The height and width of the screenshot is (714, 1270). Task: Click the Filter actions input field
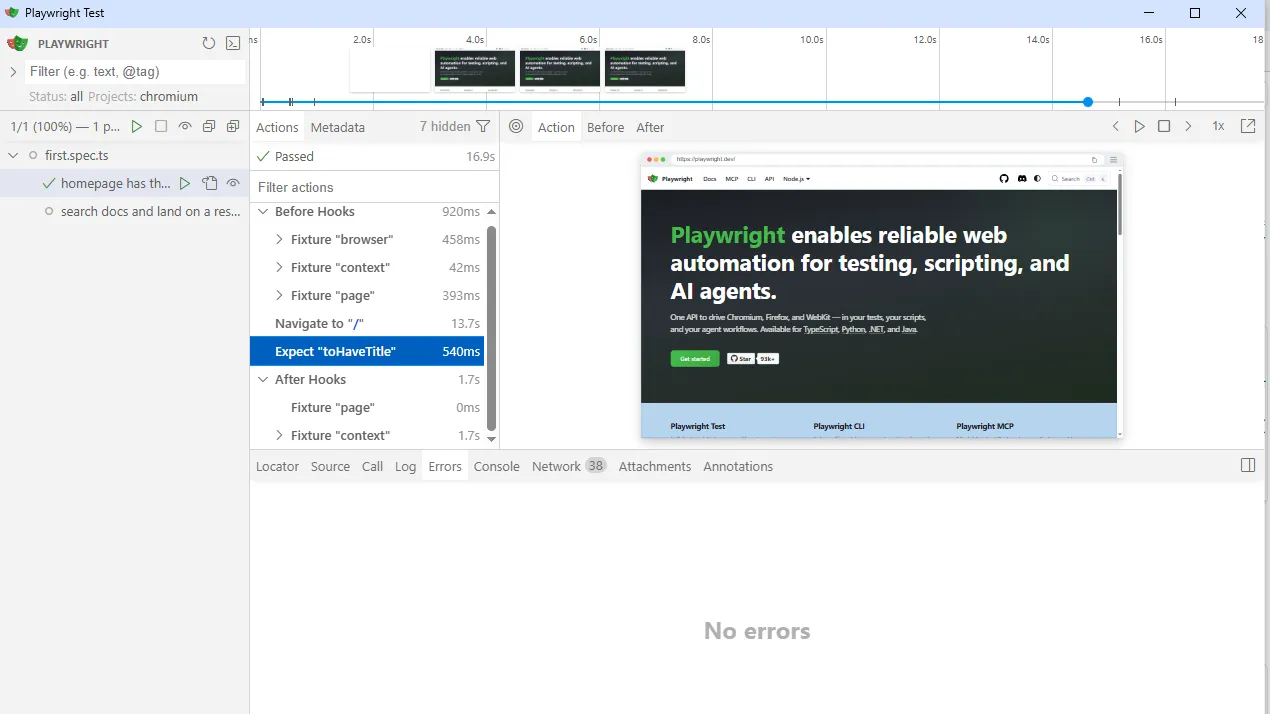coord(374,187)
